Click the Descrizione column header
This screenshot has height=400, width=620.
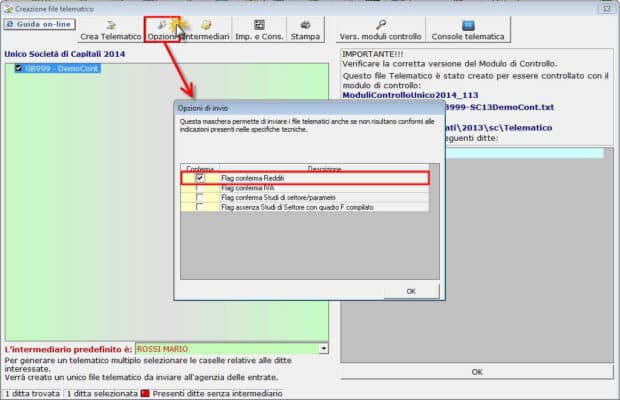[x=324, y=169]
